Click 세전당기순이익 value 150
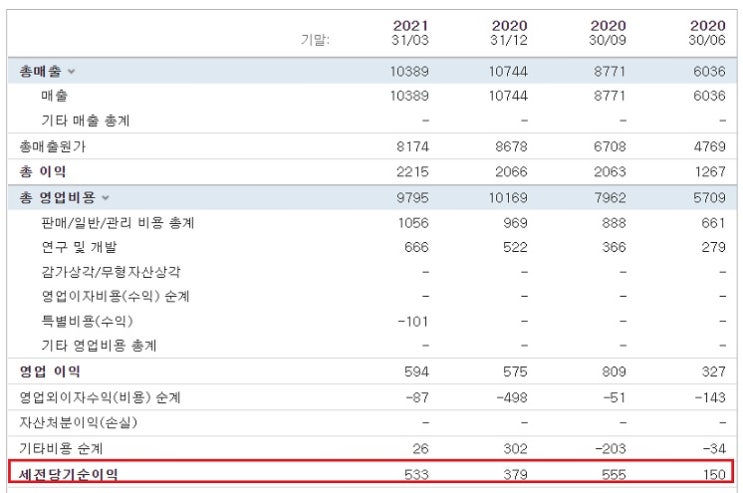Viewport: 743px width, 493px height. pyautogui.click(x=714, y=475)
